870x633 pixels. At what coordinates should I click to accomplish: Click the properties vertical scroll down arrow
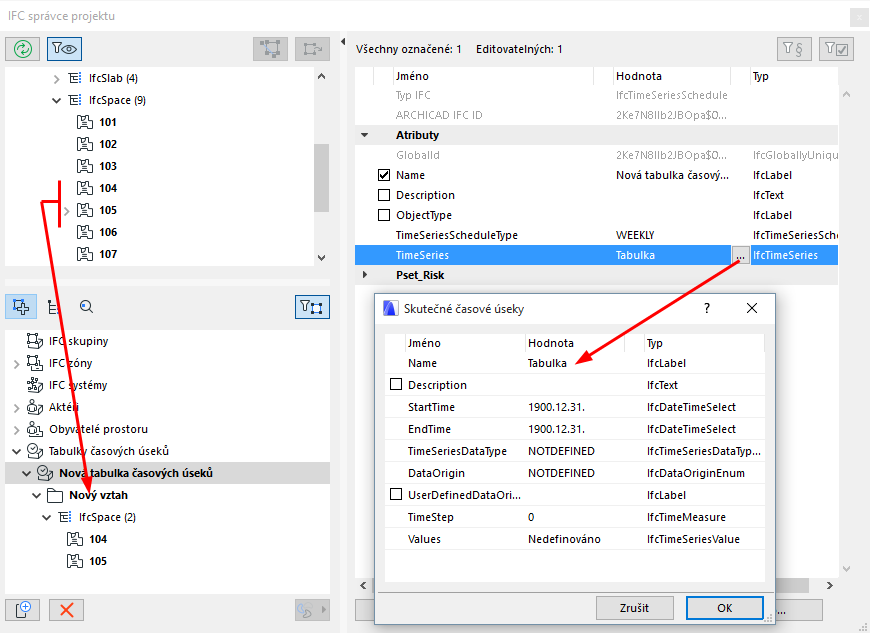click(847, 569)
